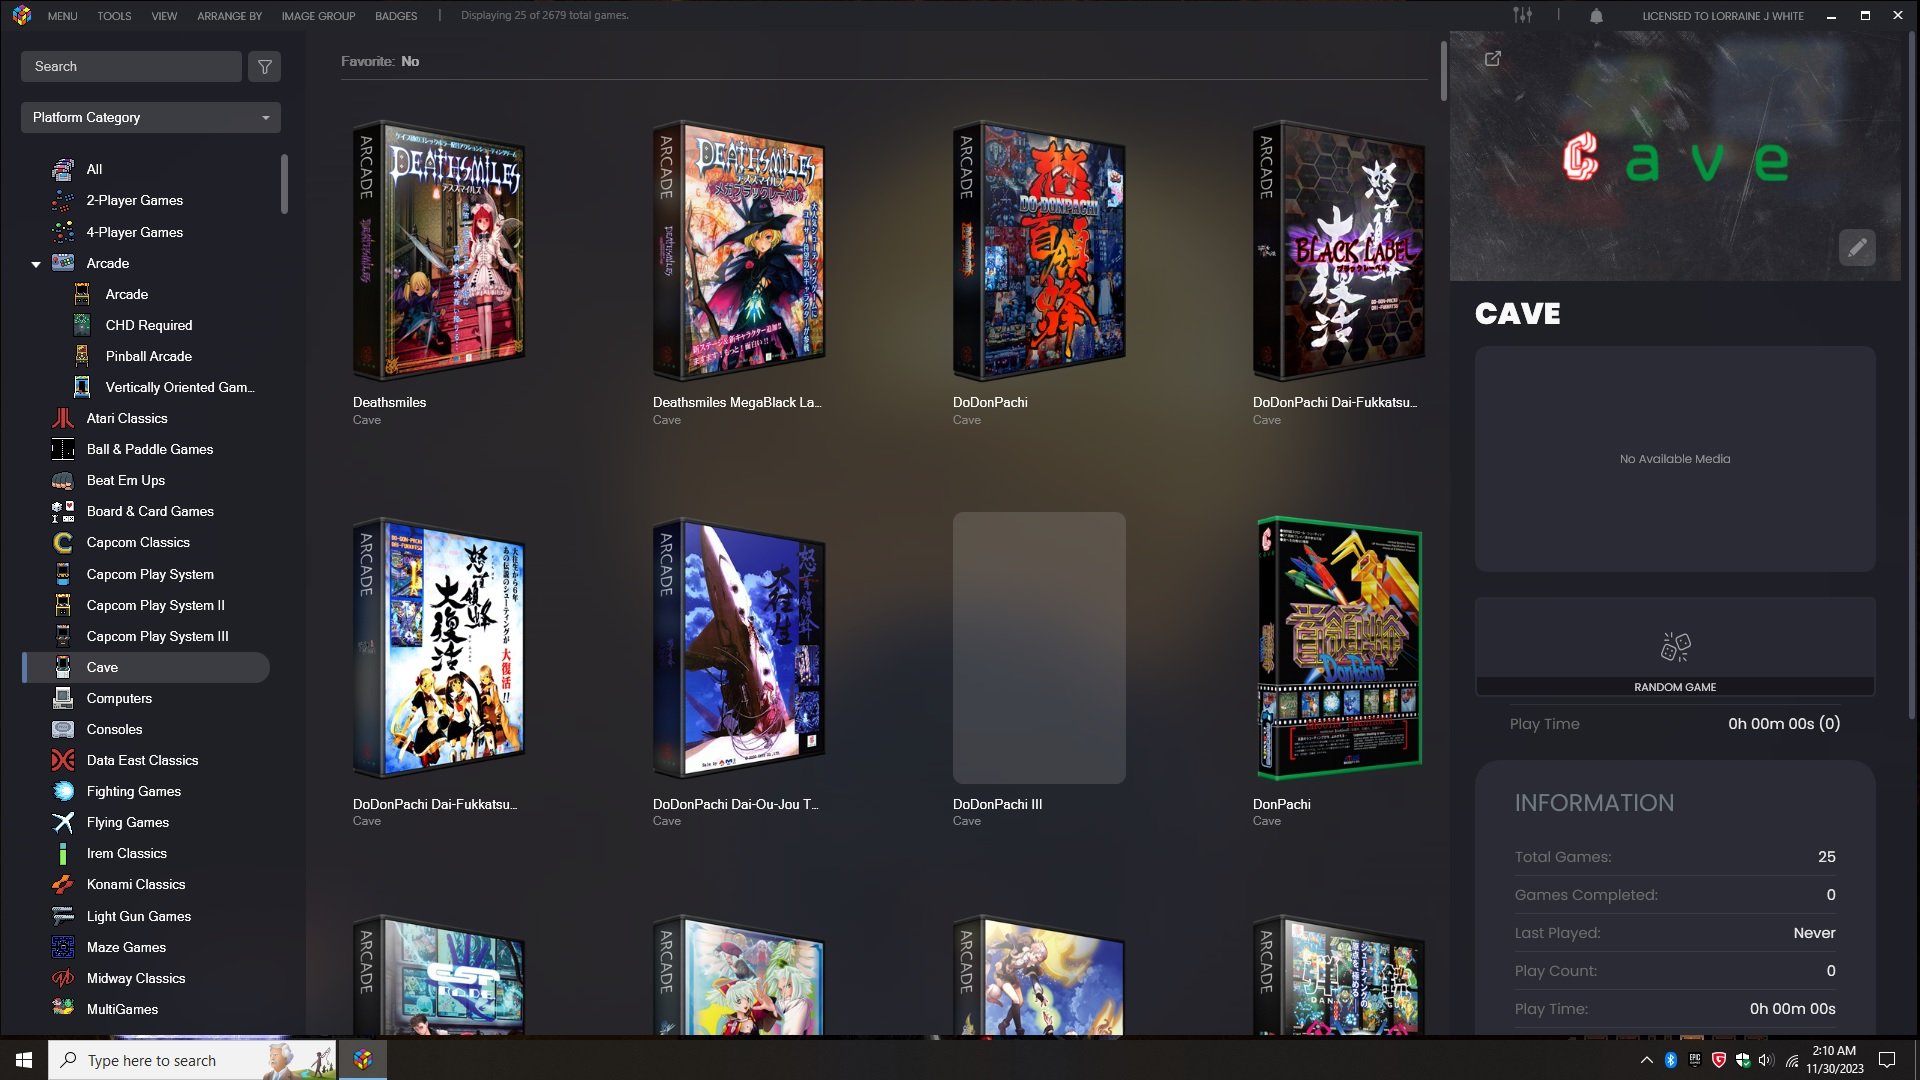Select the DoDonPachi box art
The width and height of the screenshot is (1920, 1080).
1038,250
